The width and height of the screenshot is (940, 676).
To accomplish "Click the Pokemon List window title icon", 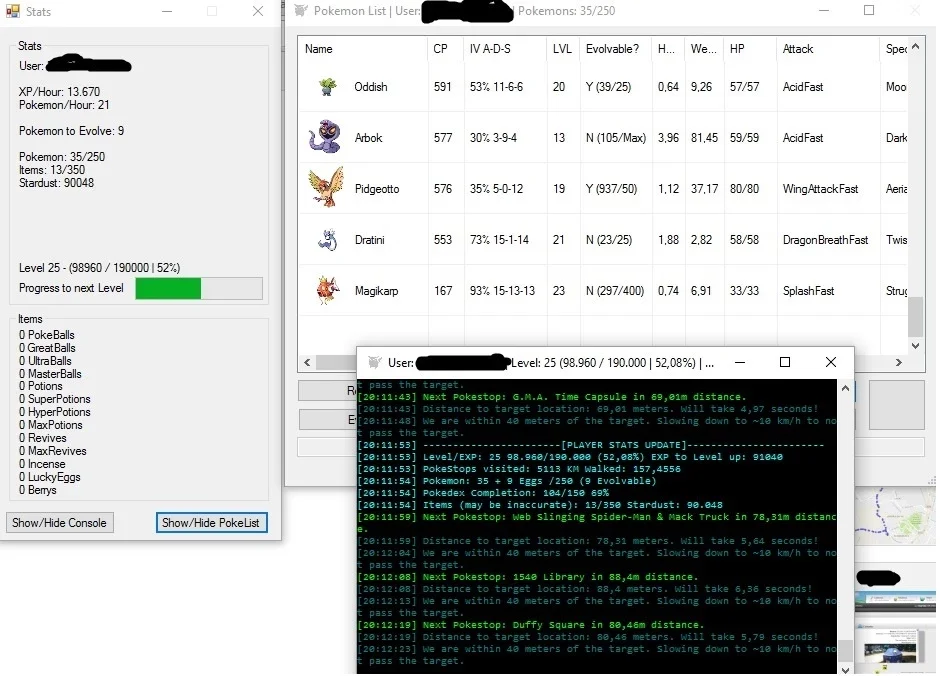I will pos(301,10).
